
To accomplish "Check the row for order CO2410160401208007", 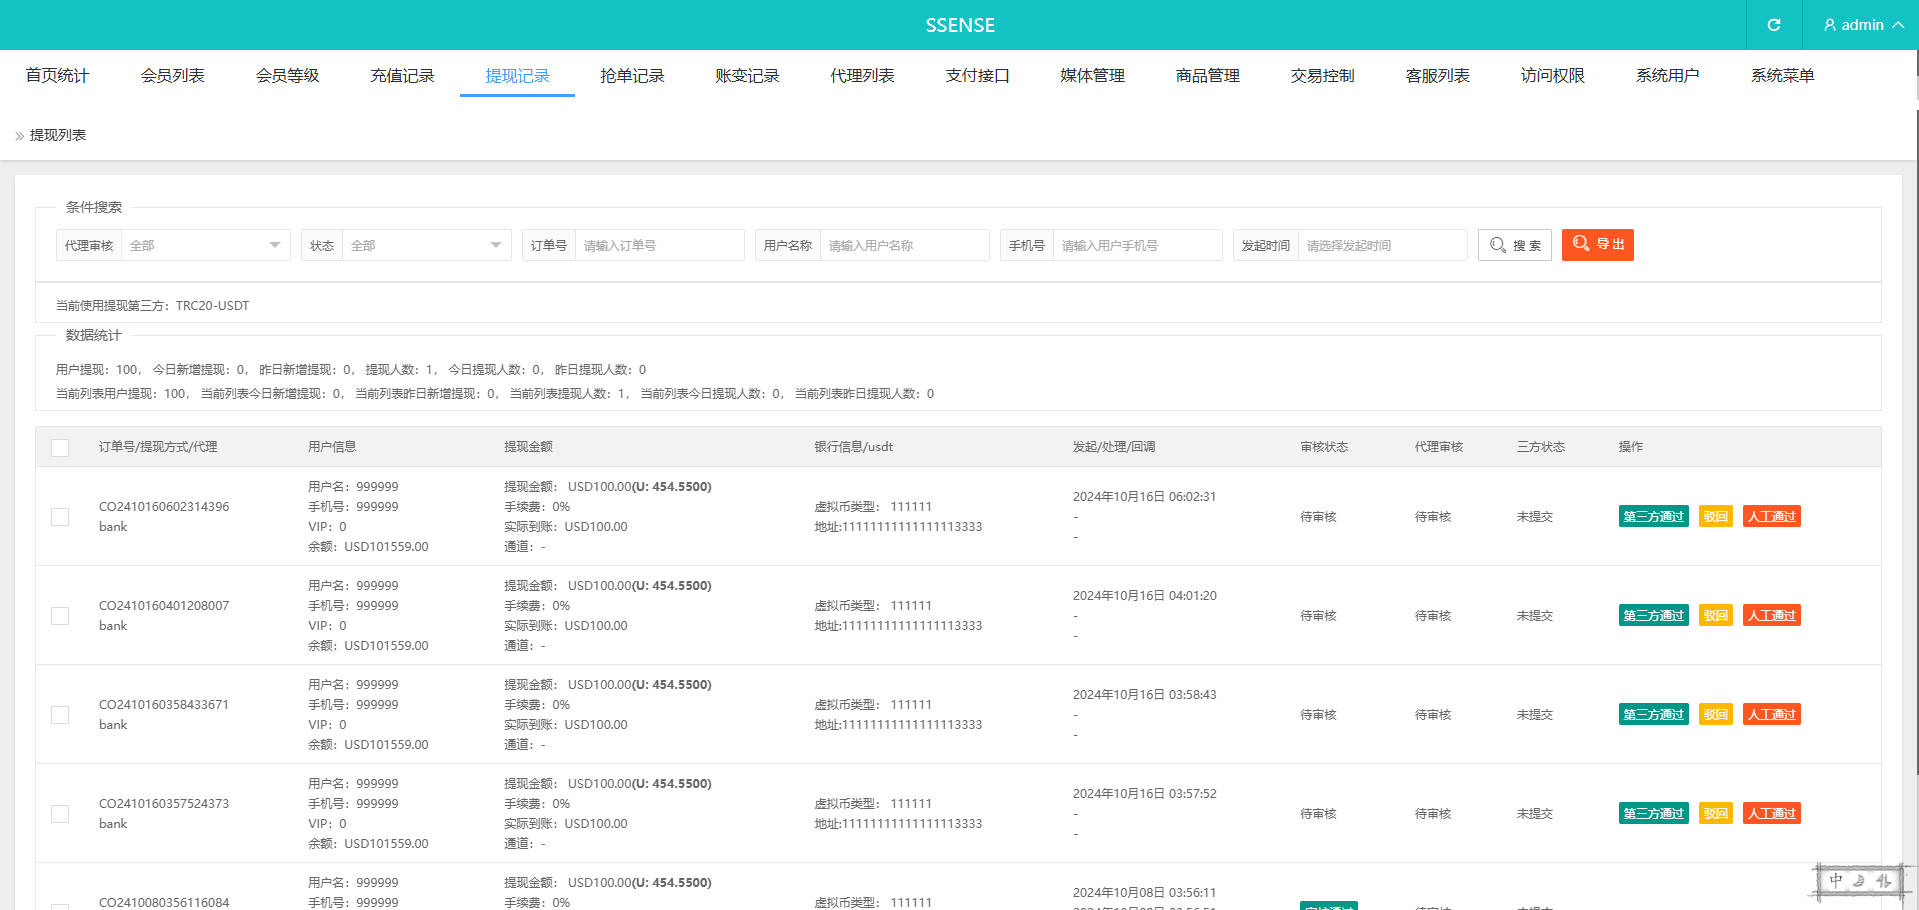I will [x=60, y=616].
